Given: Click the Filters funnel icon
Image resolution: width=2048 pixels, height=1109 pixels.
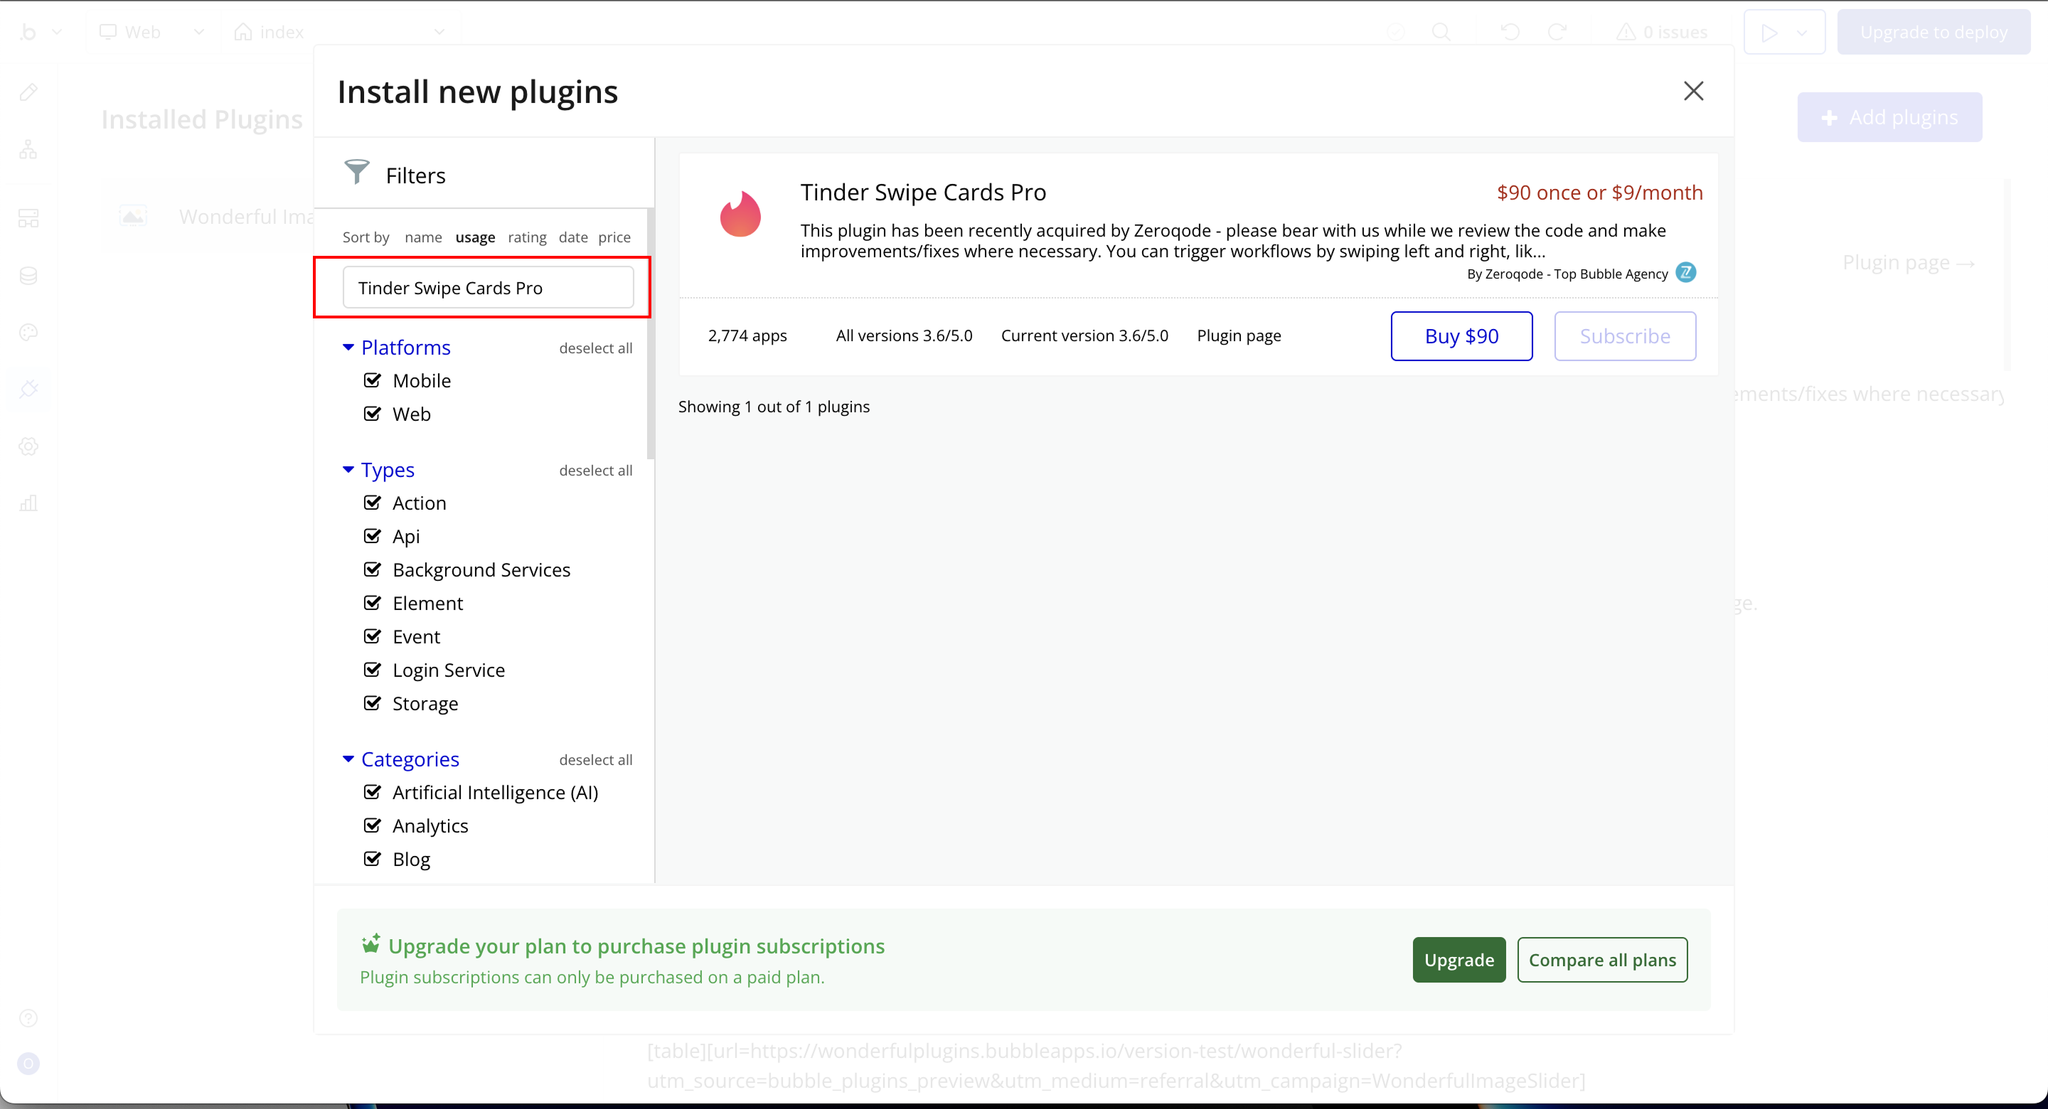Looking at the screenshot, I should [x=357, y=172].
